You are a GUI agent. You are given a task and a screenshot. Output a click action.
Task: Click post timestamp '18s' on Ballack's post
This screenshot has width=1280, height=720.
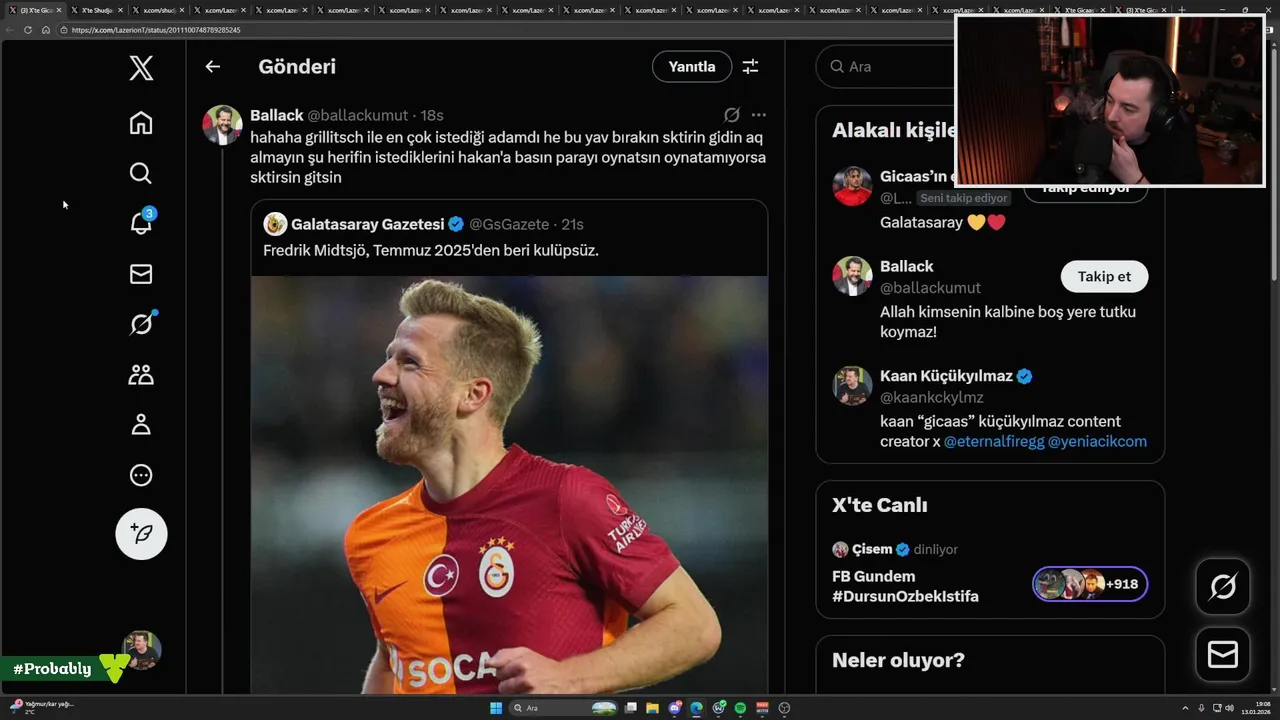(432, 115)
